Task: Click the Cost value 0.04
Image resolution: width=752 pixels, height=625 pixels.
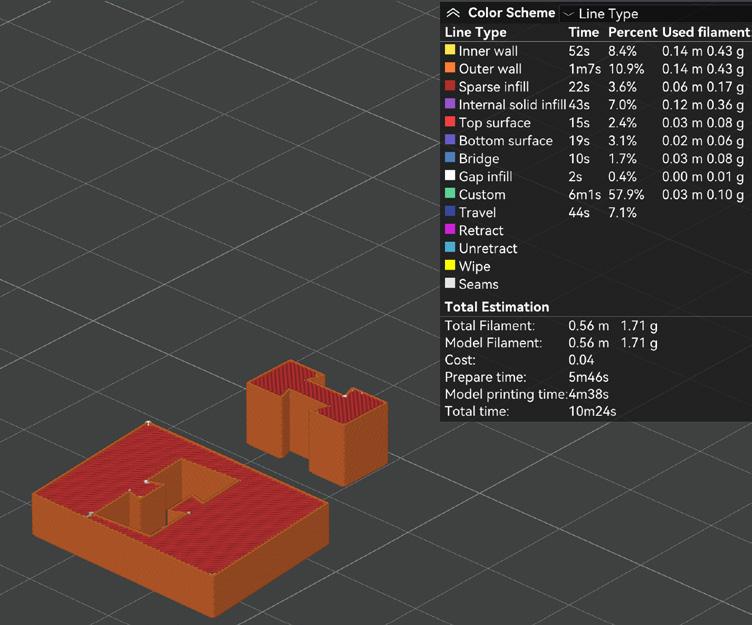Action: (x=581, y=360)
